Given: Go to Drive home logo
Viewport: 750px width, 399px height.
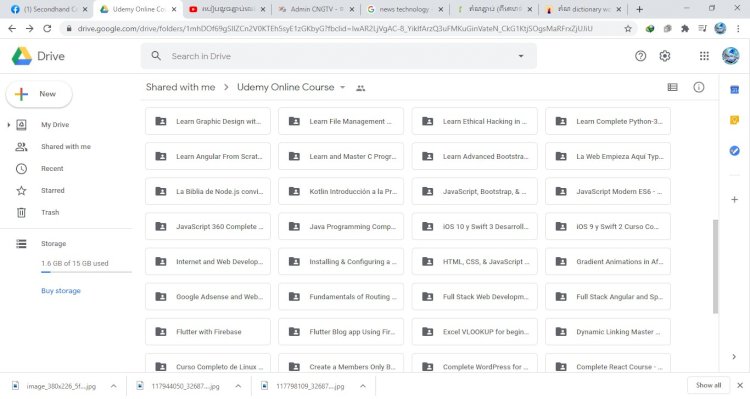Looking at the screenshot, I should tap(38, 56).
